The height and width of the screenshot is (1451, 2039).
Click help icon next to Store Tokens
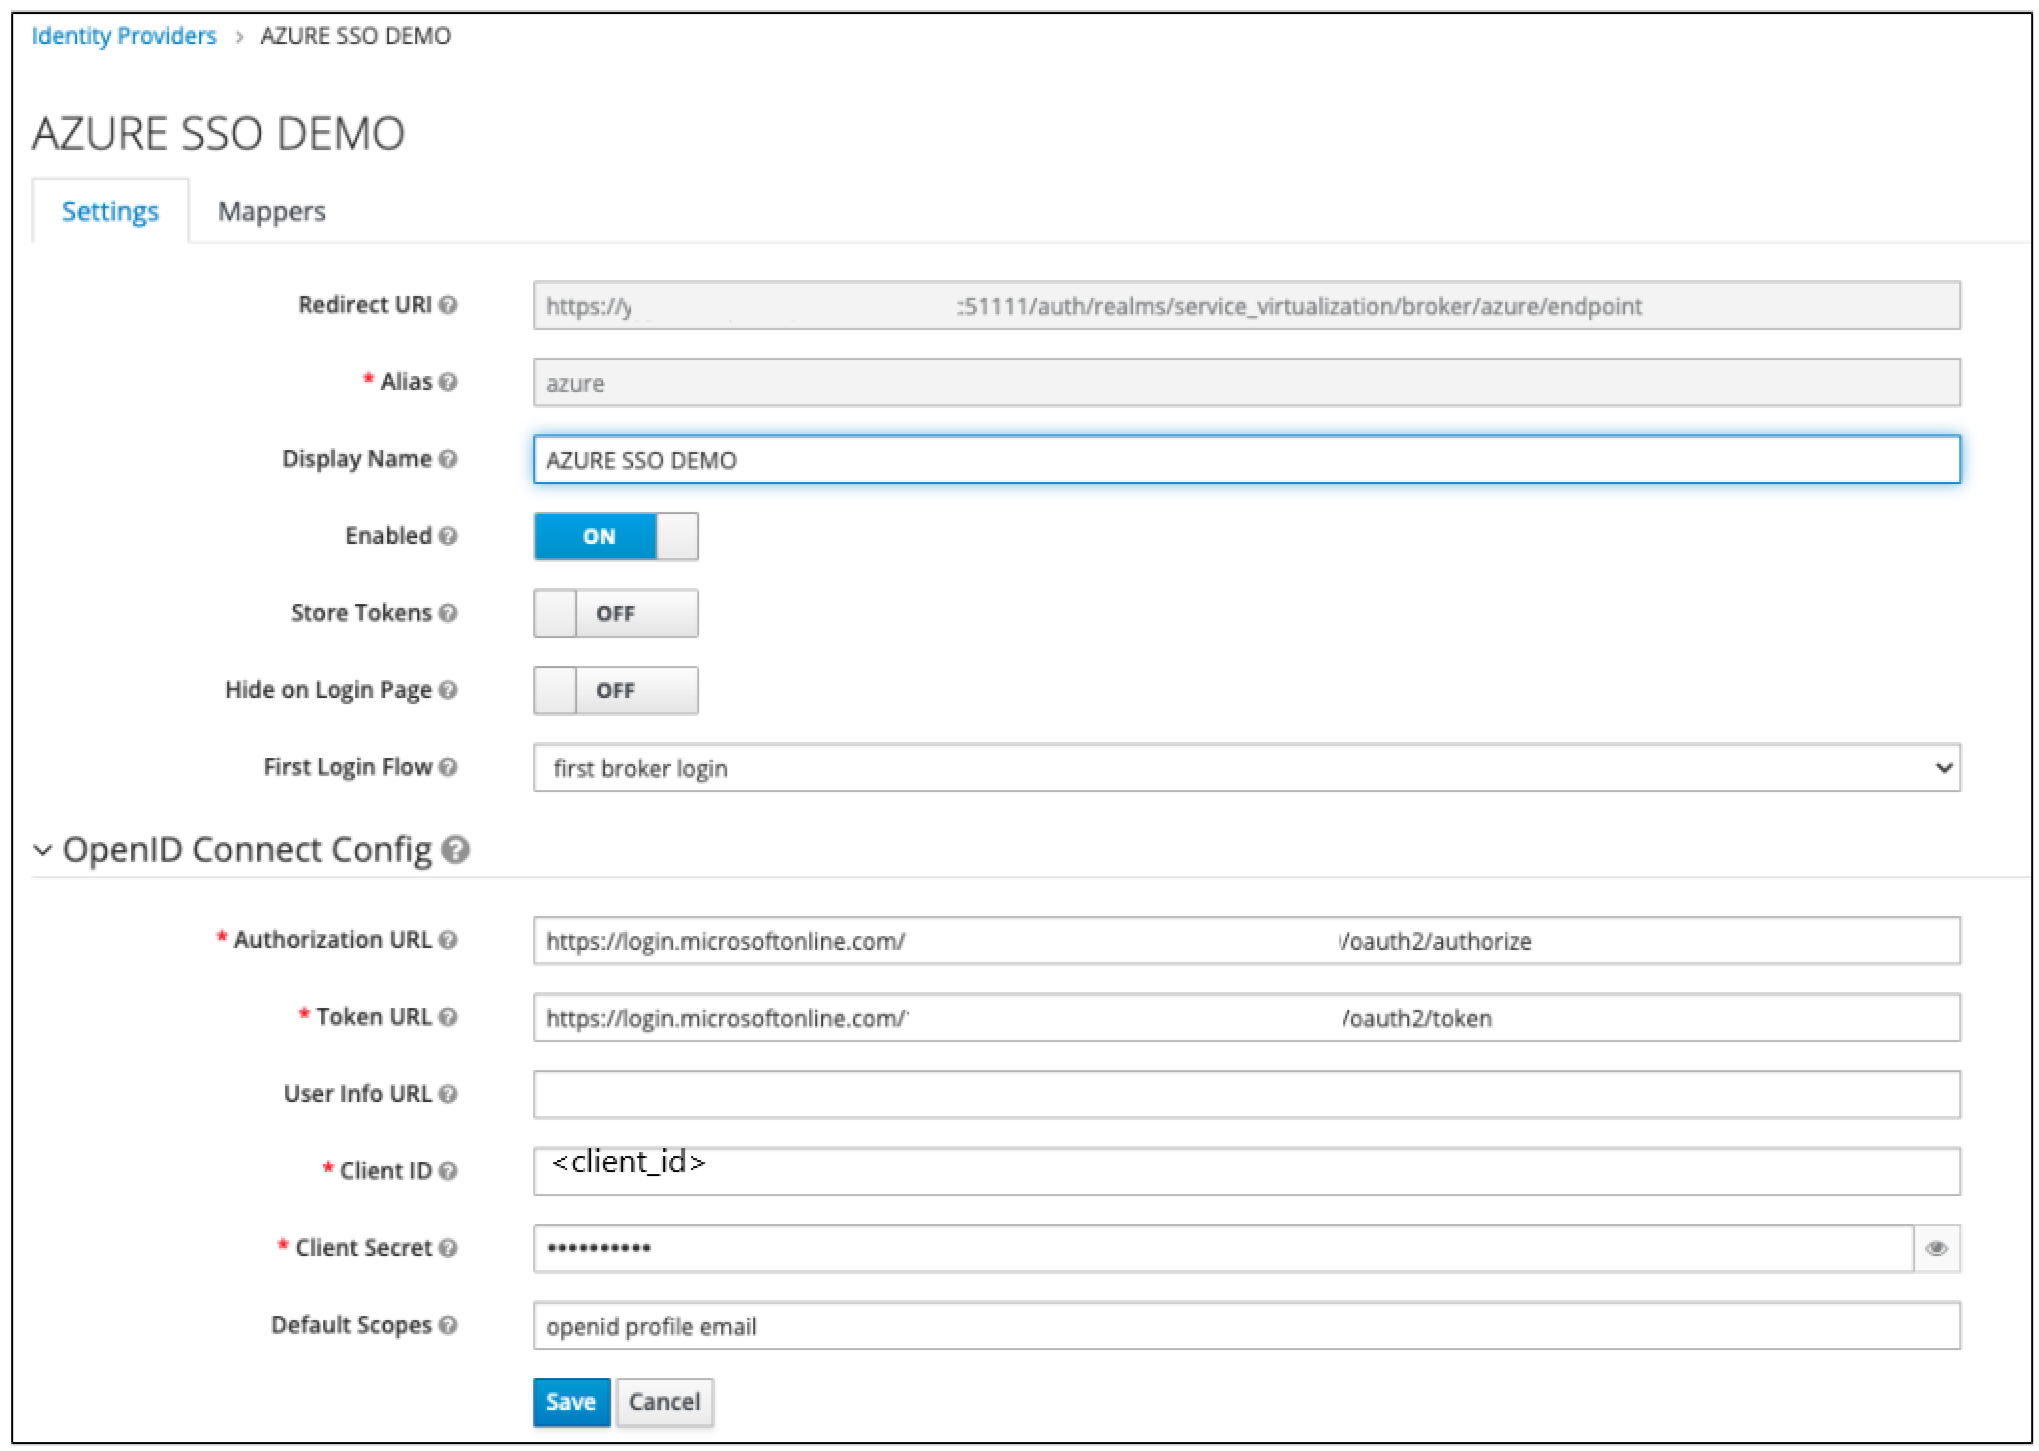pyautogui.click(x=448, y=613)
